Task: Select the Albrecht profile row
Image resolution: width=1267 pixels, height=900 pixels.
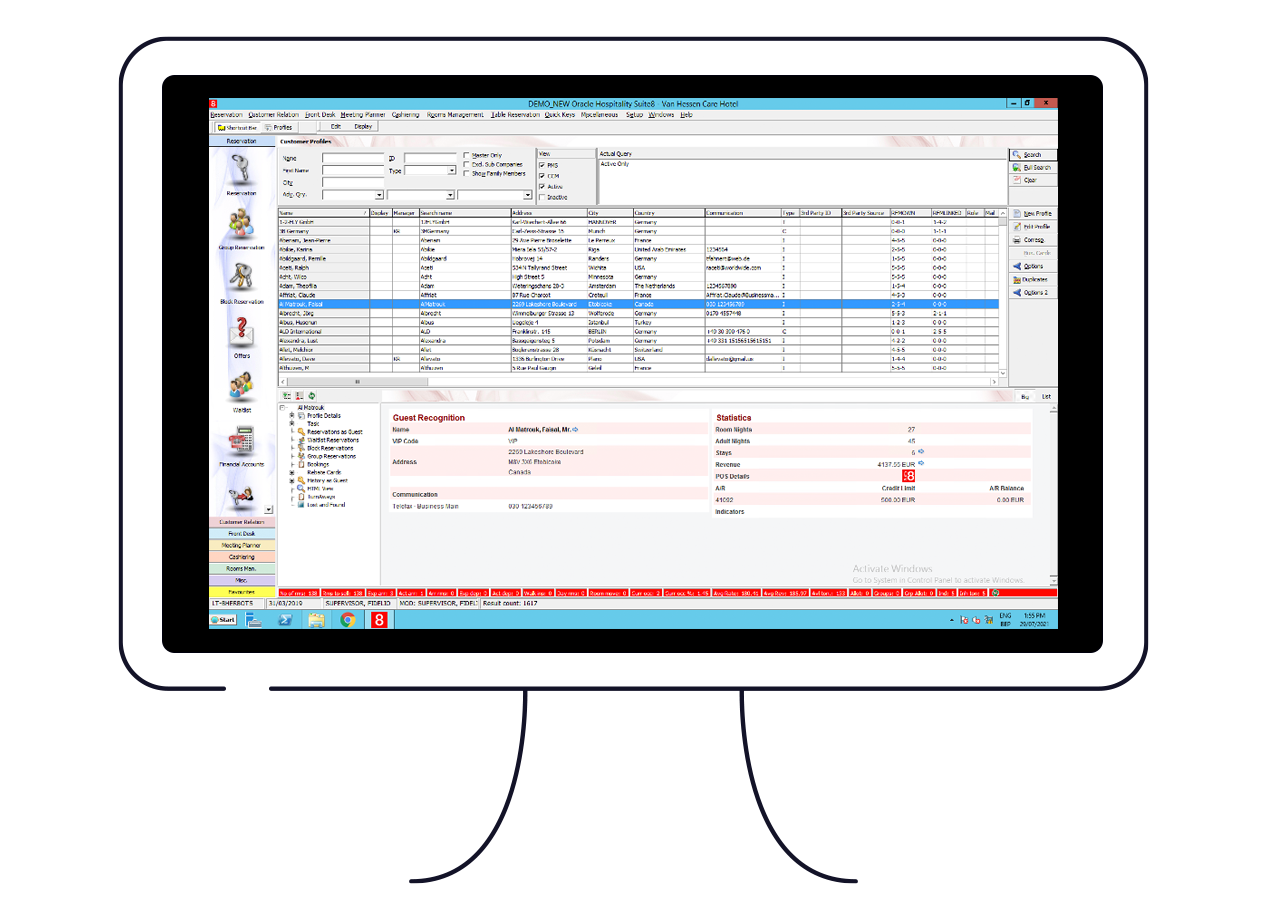Action: click(x=637, y=313)
